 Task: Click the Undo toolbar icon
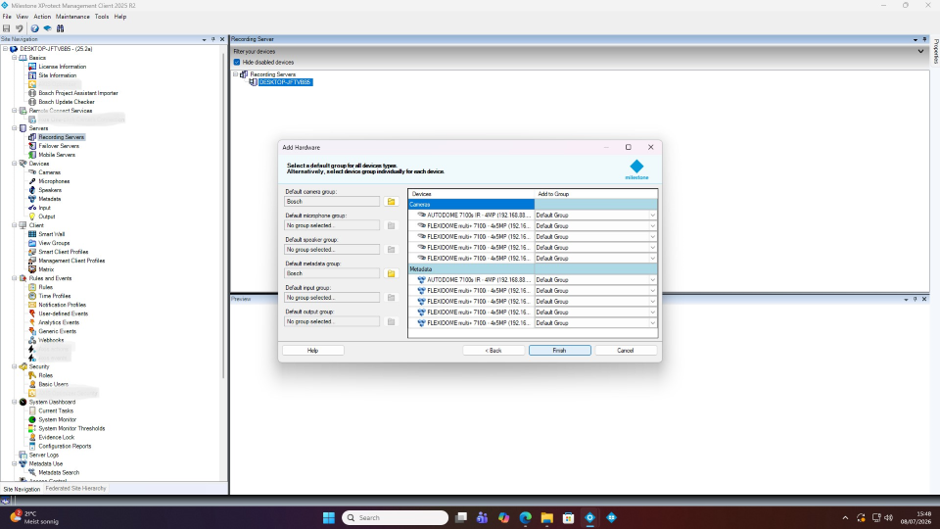pos(19,28)
